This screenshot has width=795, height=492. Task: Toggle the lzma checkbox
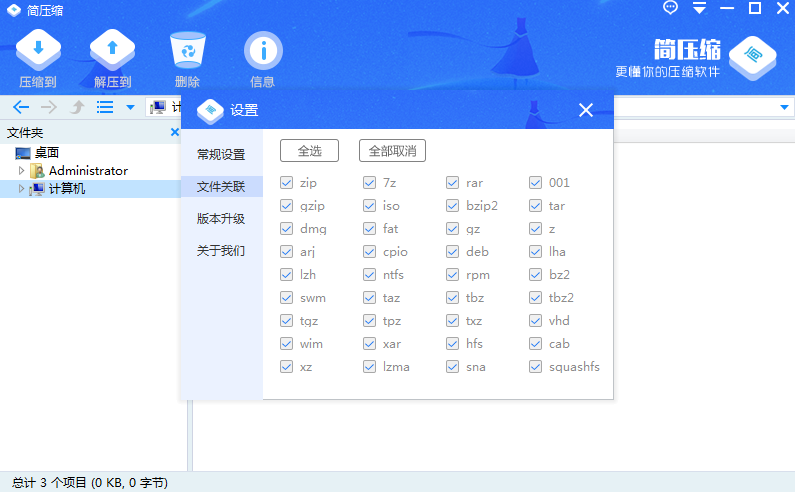point(370,367)
